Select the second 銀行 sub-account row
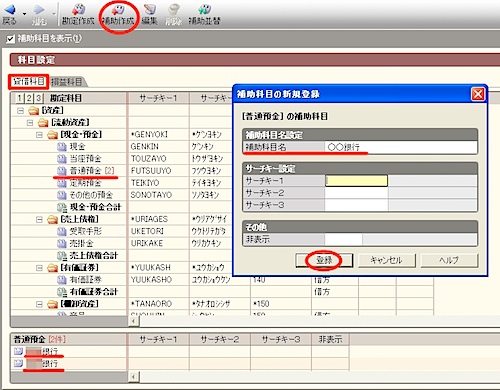The height and width of the screenshot is (390, 500). click(68, 363)
